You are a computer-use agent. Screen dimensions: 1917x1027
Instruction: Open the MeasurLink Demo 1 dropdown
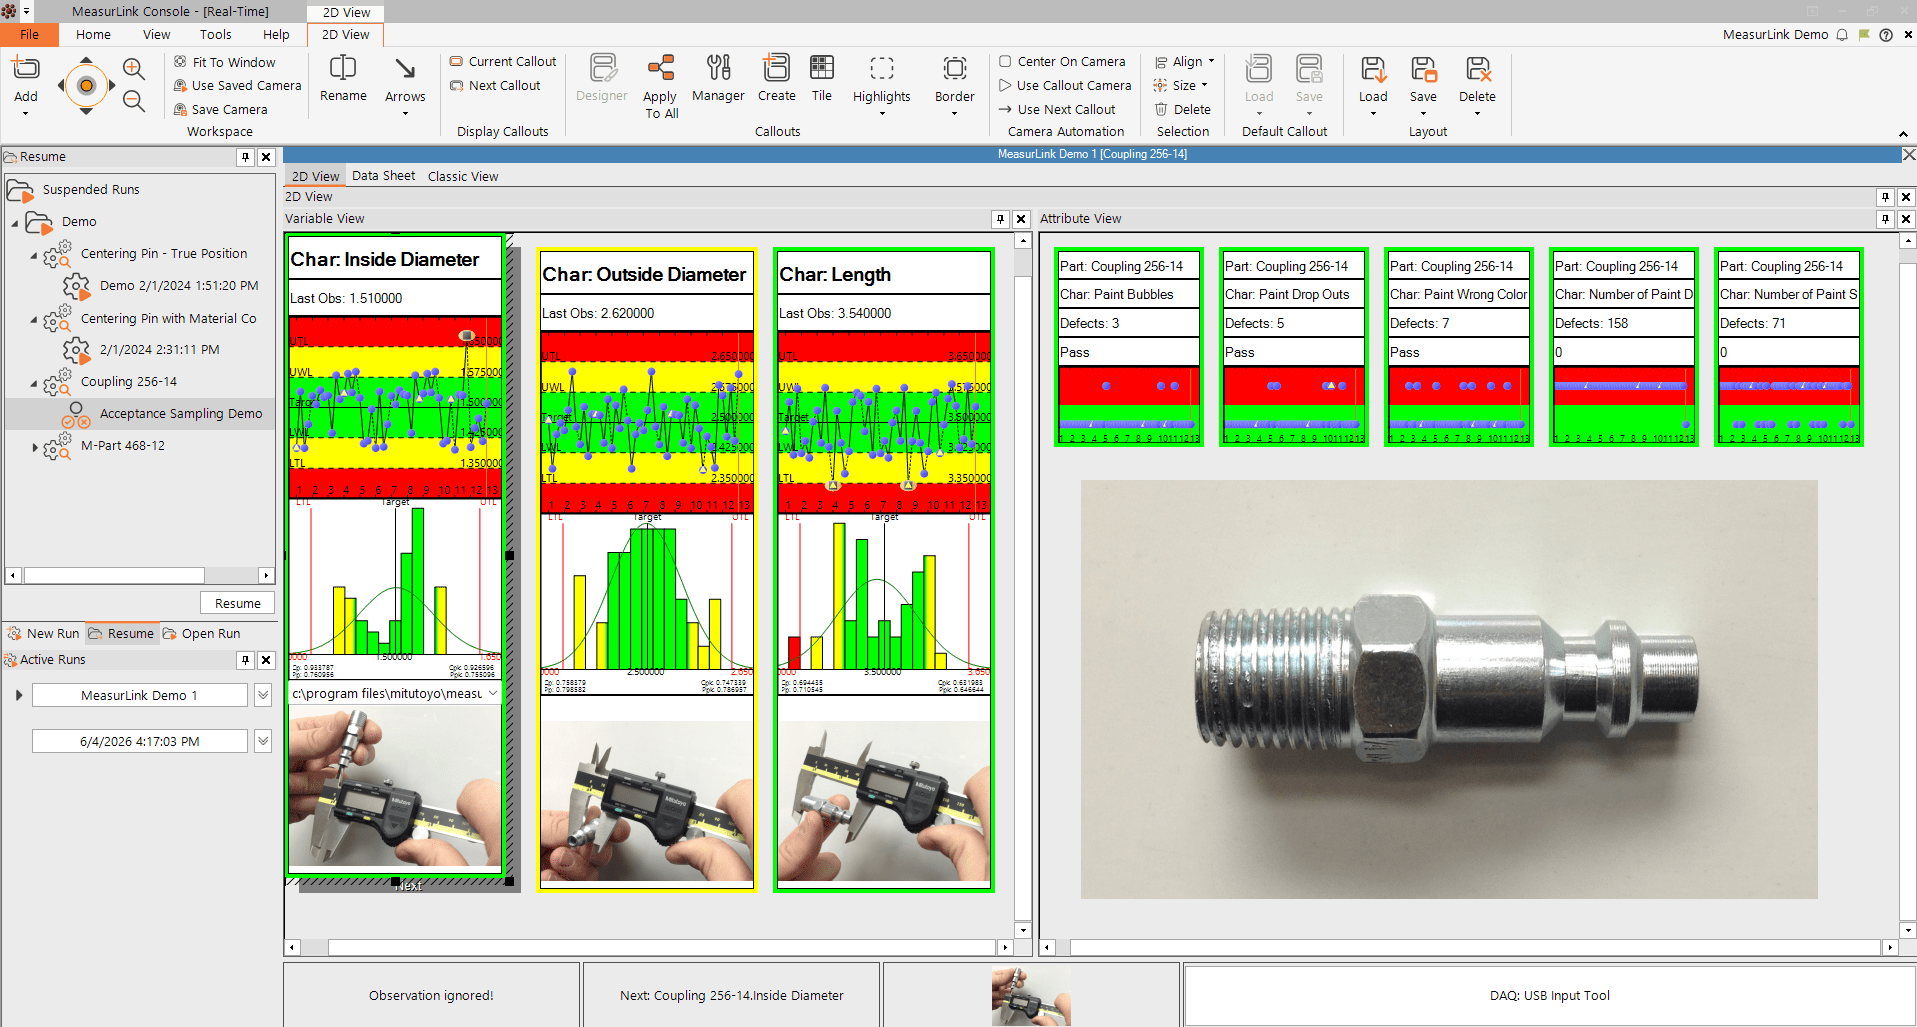pos(263,695)
